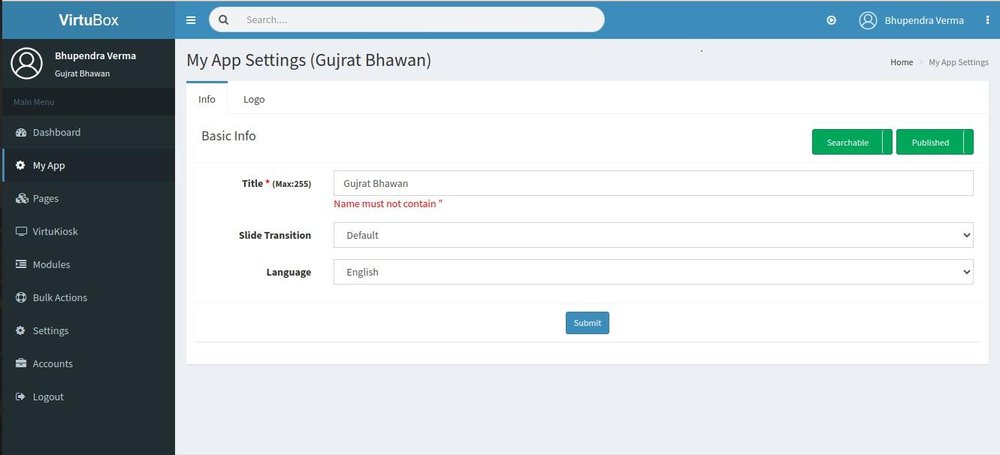1000x455 pixels.
Task: Focus the Title input field
Action: tap(653, 183)
